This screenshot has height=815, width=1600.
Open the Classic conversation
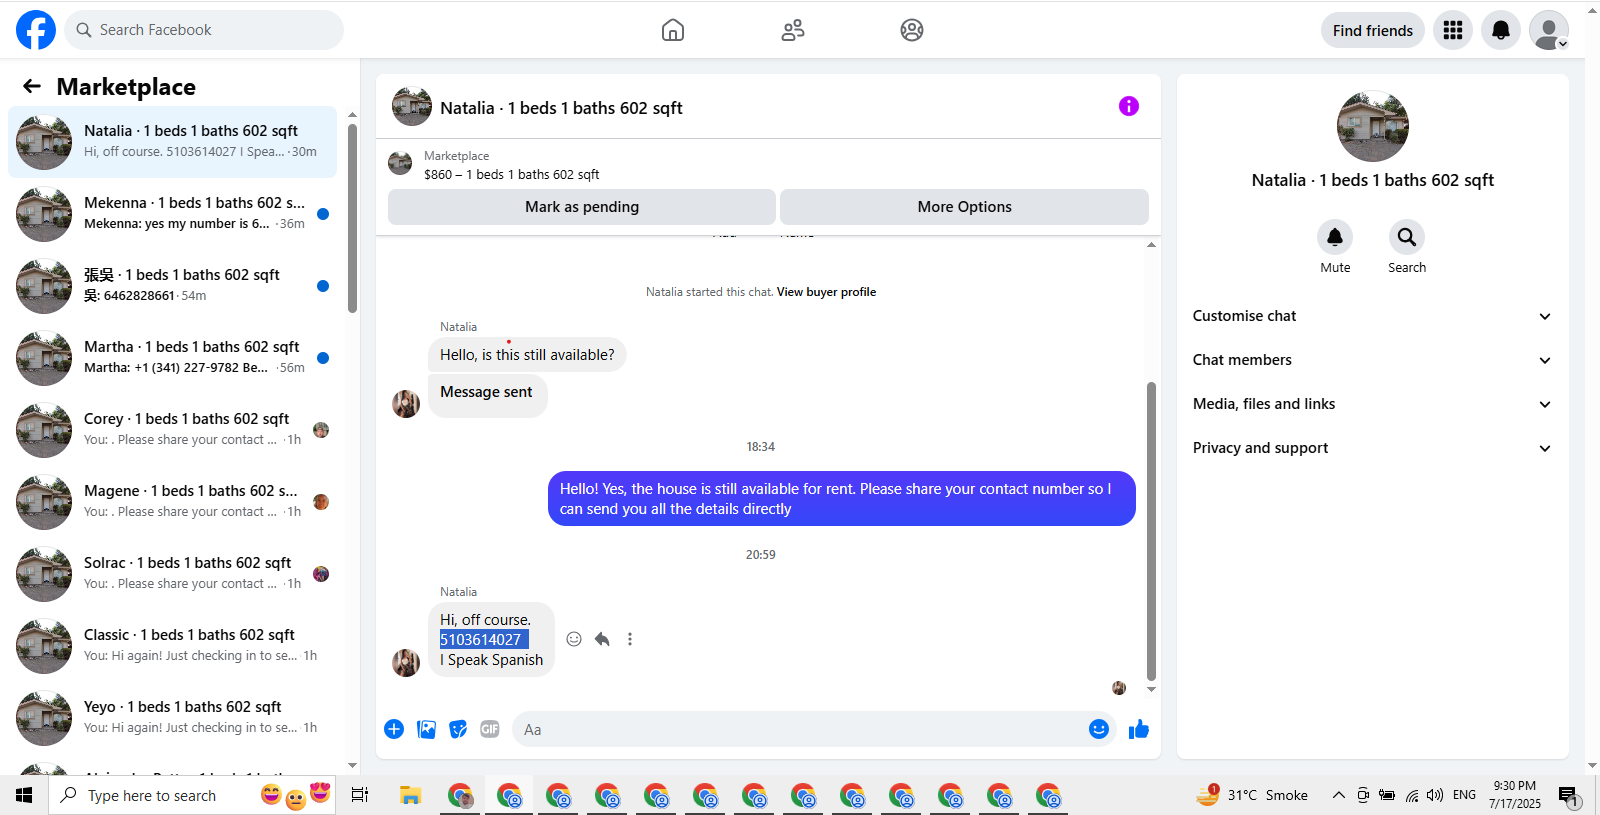point(173,646)
